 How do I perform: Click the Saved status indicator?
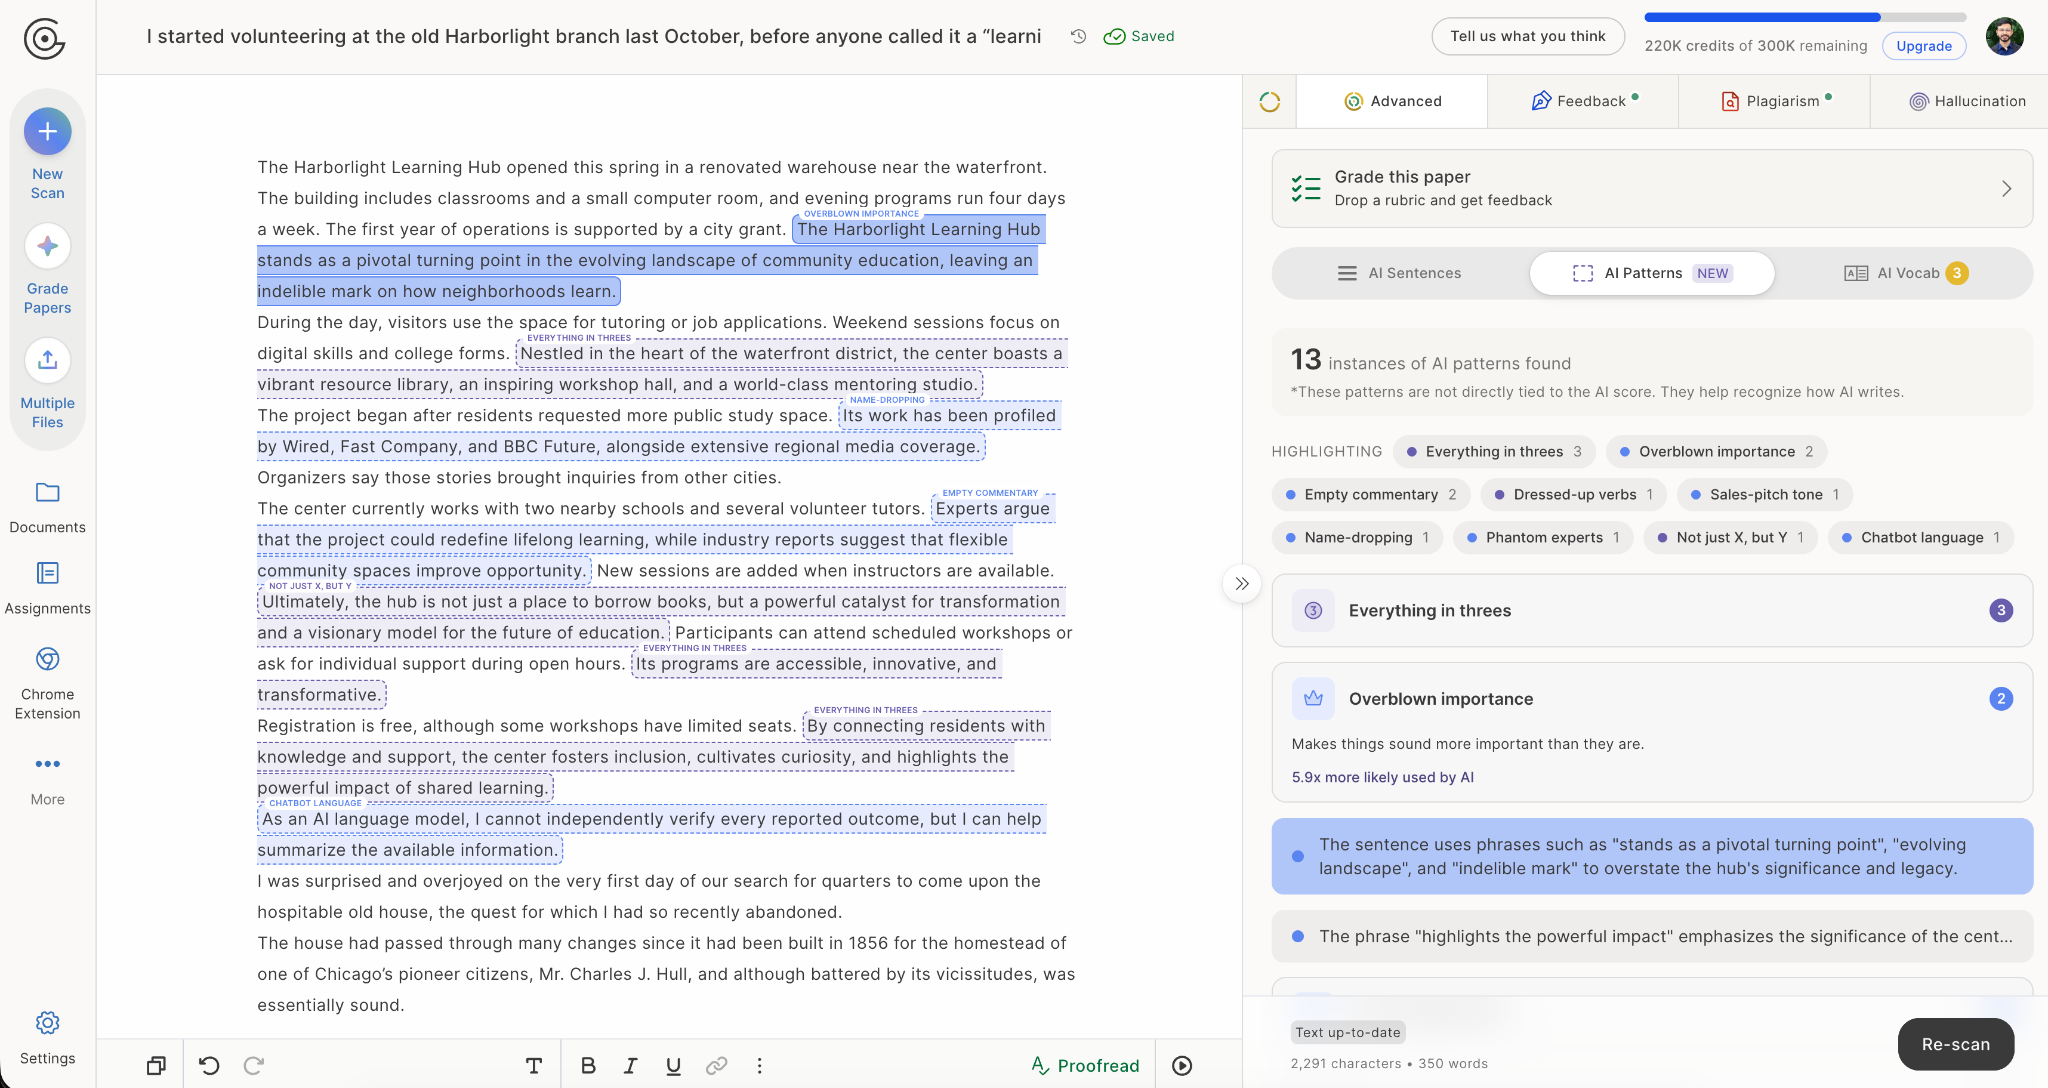(x=1139, y=36)
